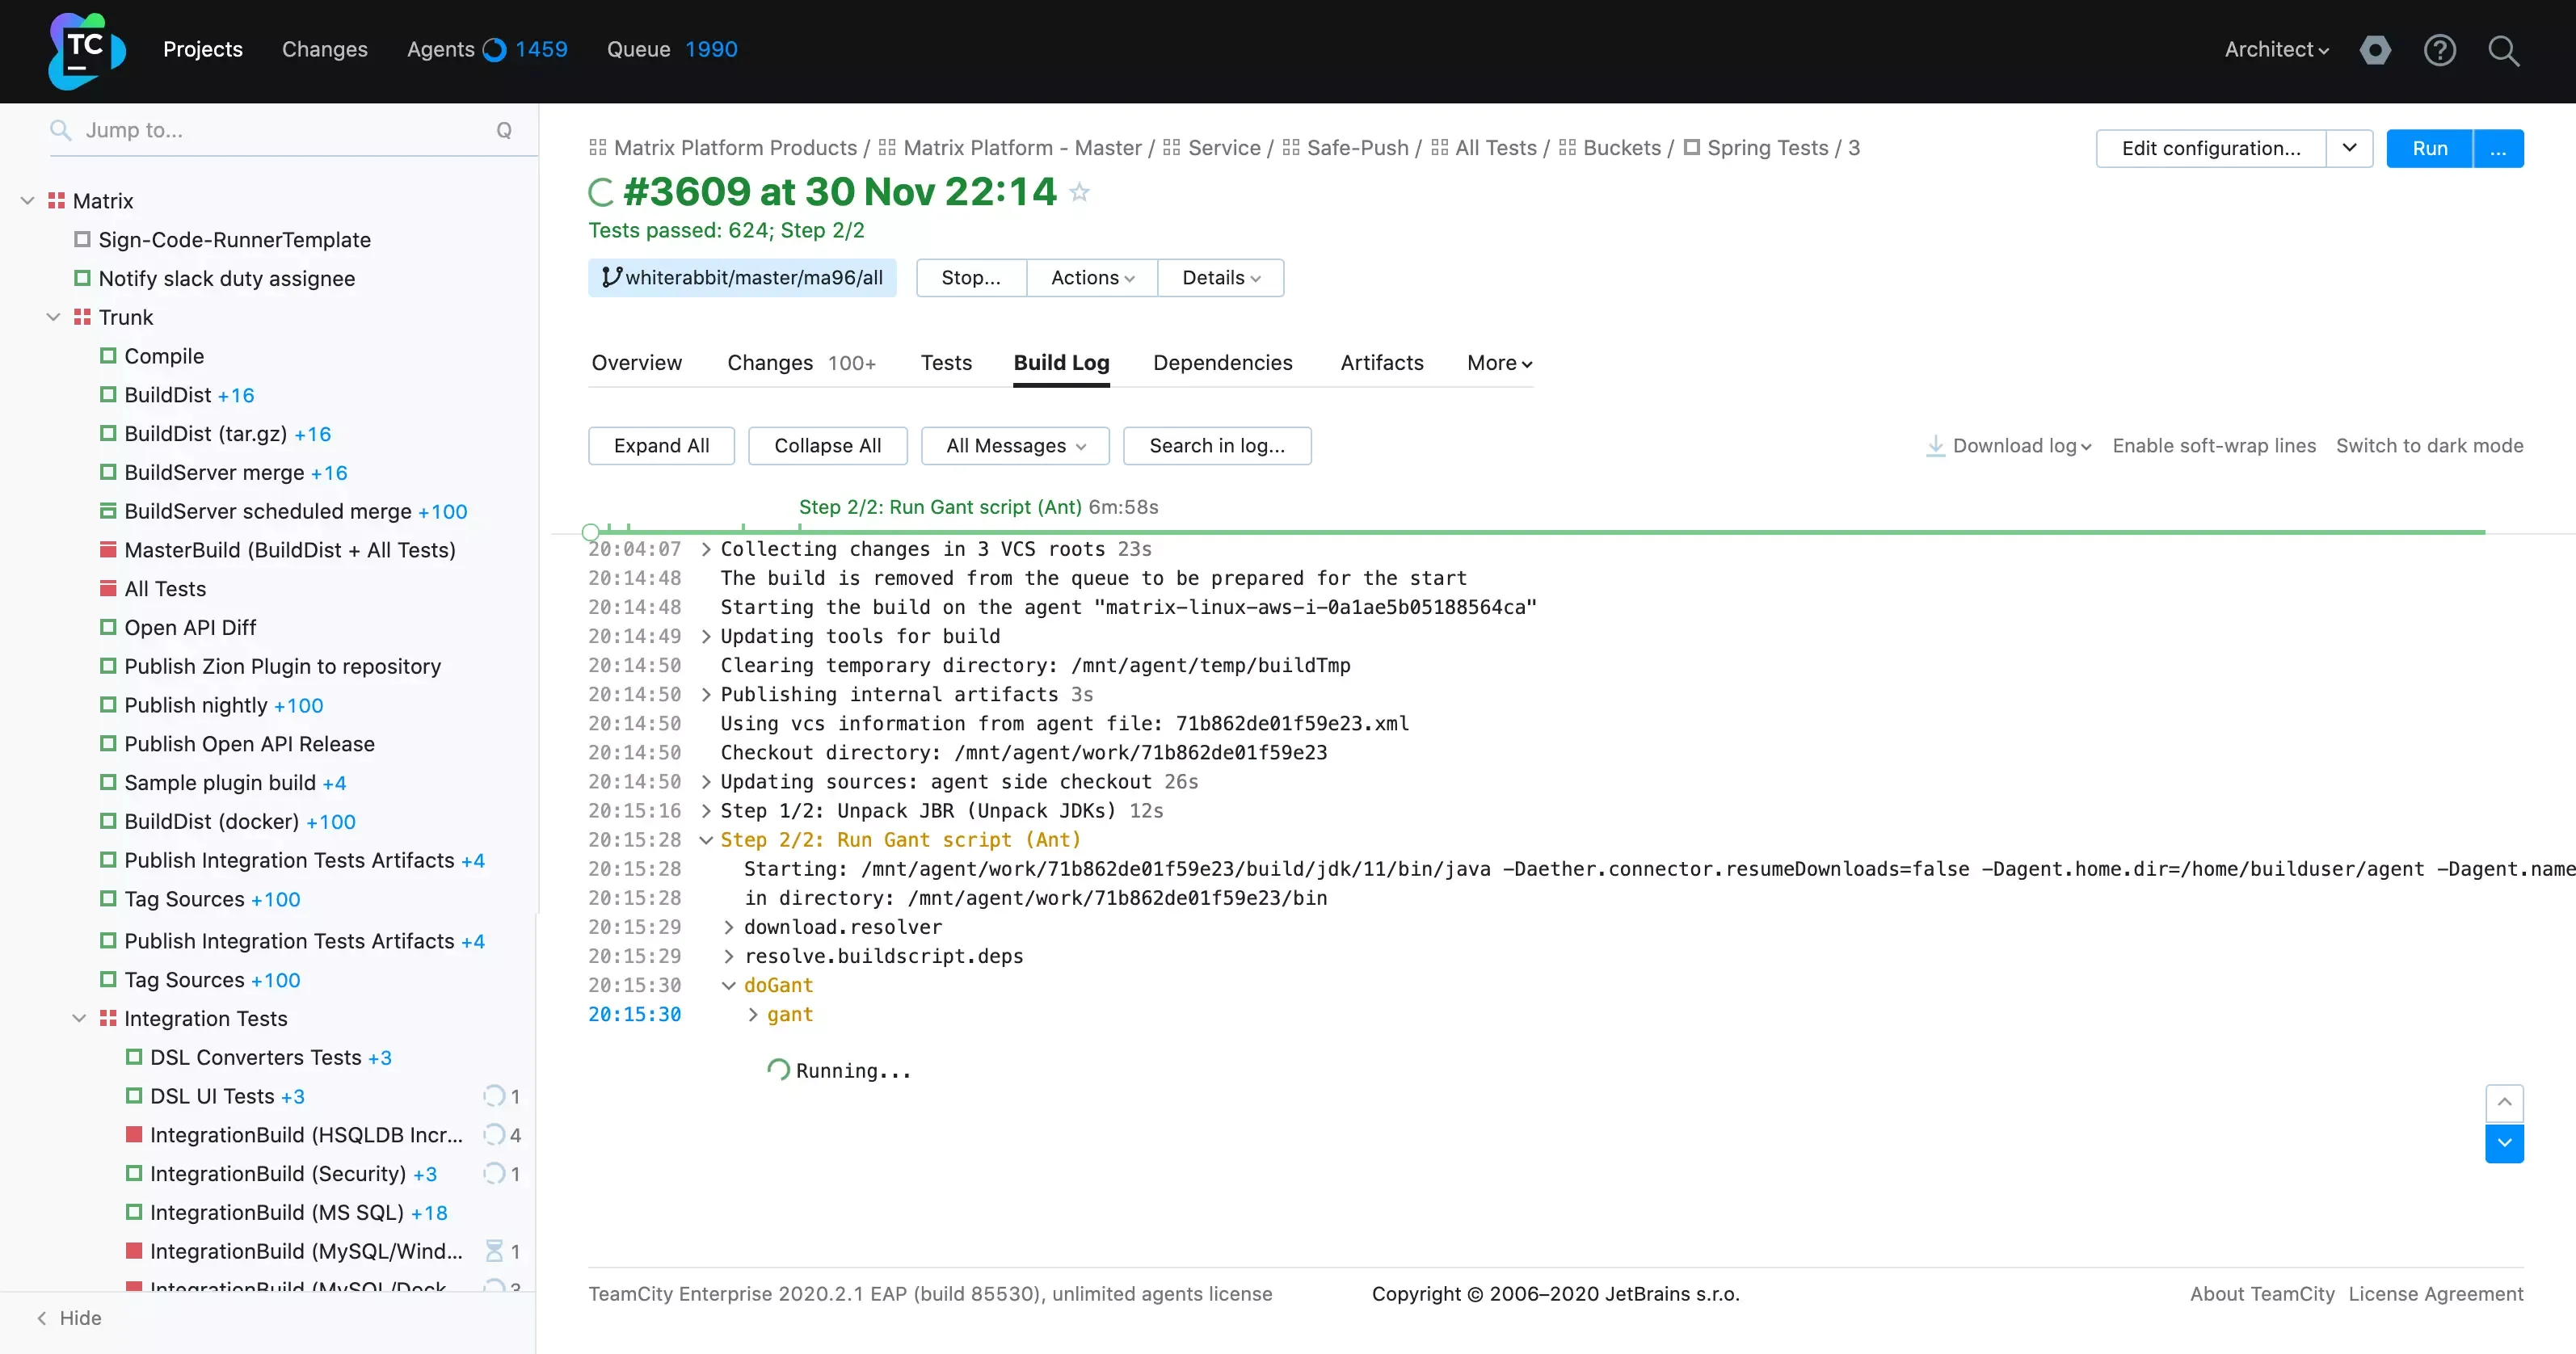Image resolution: width=2576 pixels, height=1354 pixels.
Task: Open the Artifacts tab
Action: click(x=1381, y=363)
